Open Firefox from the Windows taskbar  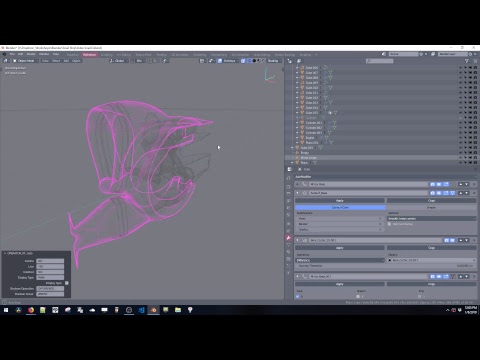click(x=31, y=310)
